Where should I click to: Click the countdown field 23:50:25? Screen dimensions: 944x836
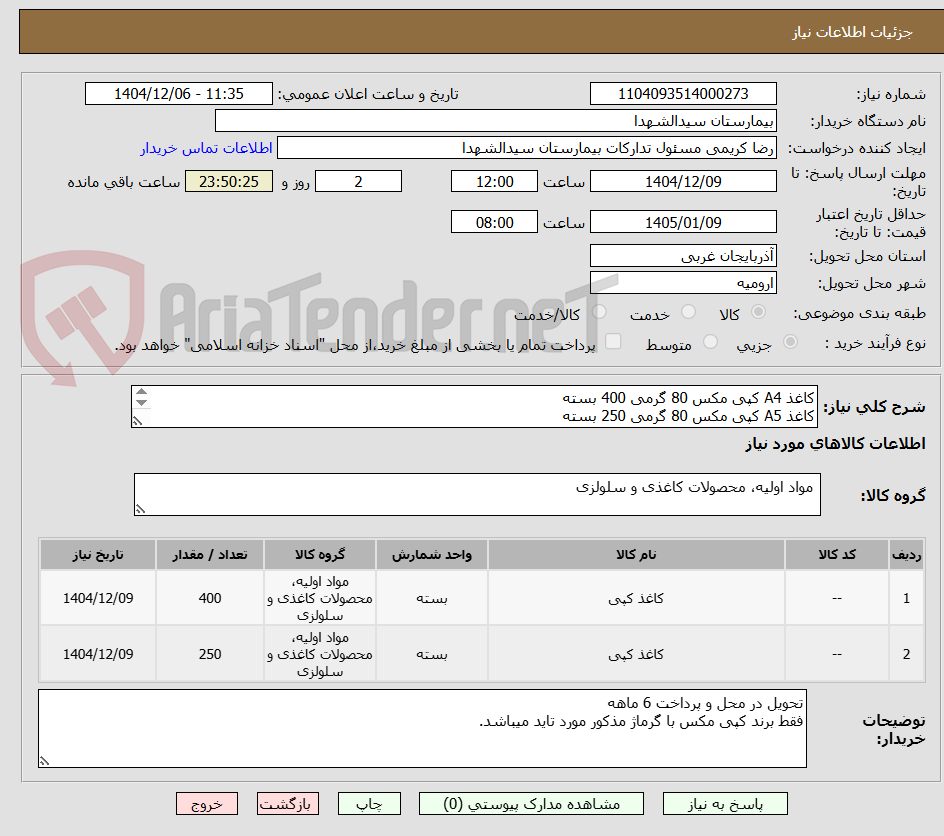point(229,181)
